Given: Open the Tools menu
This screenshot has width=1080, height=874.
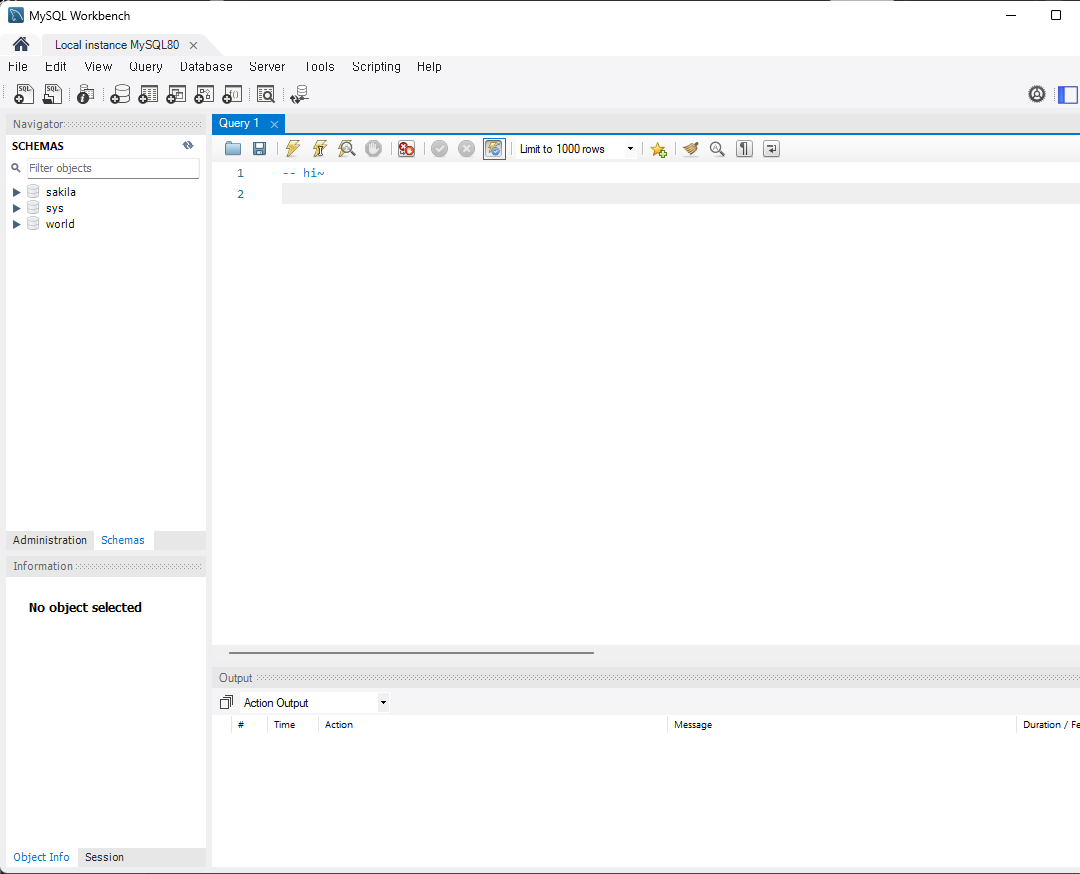Looking at the screenshot, I should (x=320, y=67).
